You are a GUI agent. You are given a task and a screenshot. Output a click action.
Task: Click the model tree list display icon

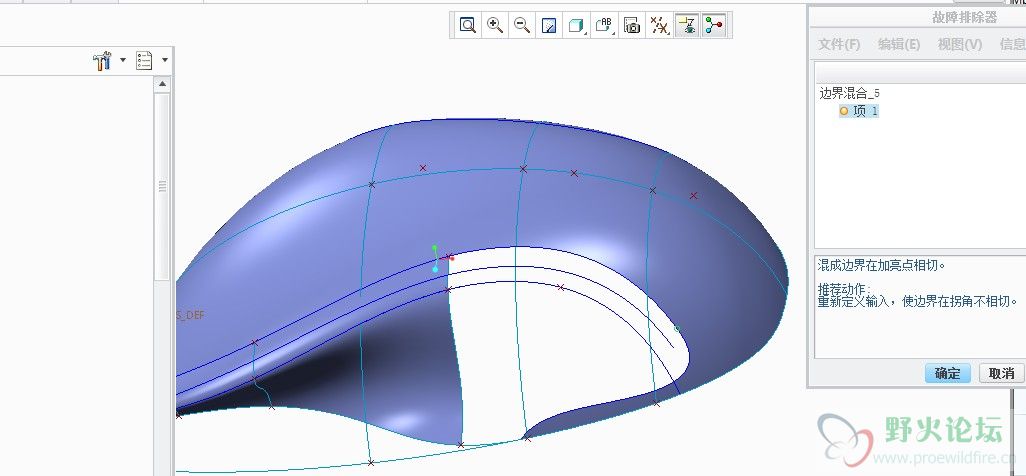[x=144, y=61]
